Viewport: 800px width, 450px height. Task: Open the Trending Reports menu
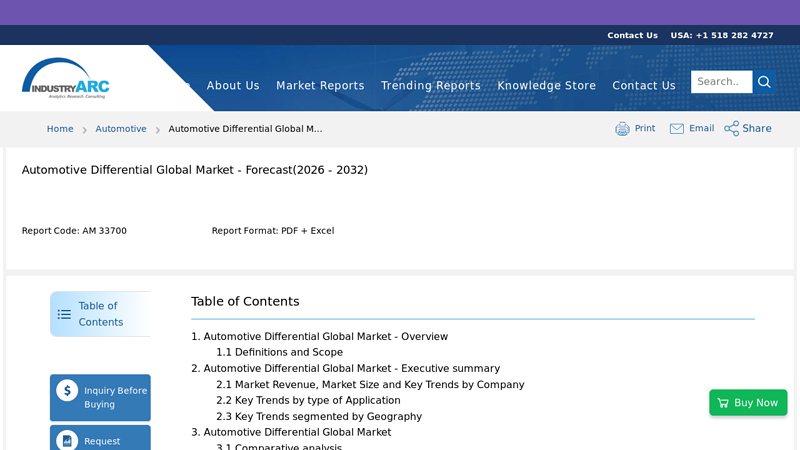coord(431,86)
